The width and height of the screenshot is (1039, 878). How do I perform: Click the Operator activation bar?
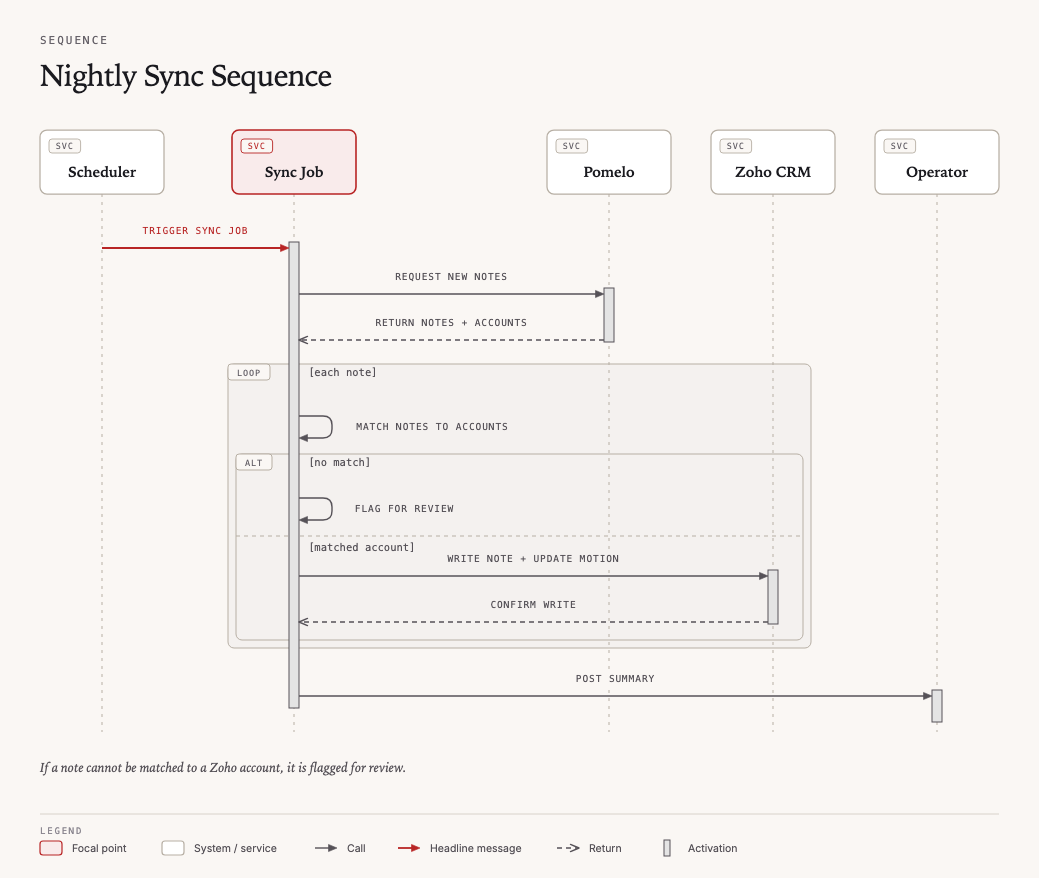pyautogui.click(x=937, y=706)
